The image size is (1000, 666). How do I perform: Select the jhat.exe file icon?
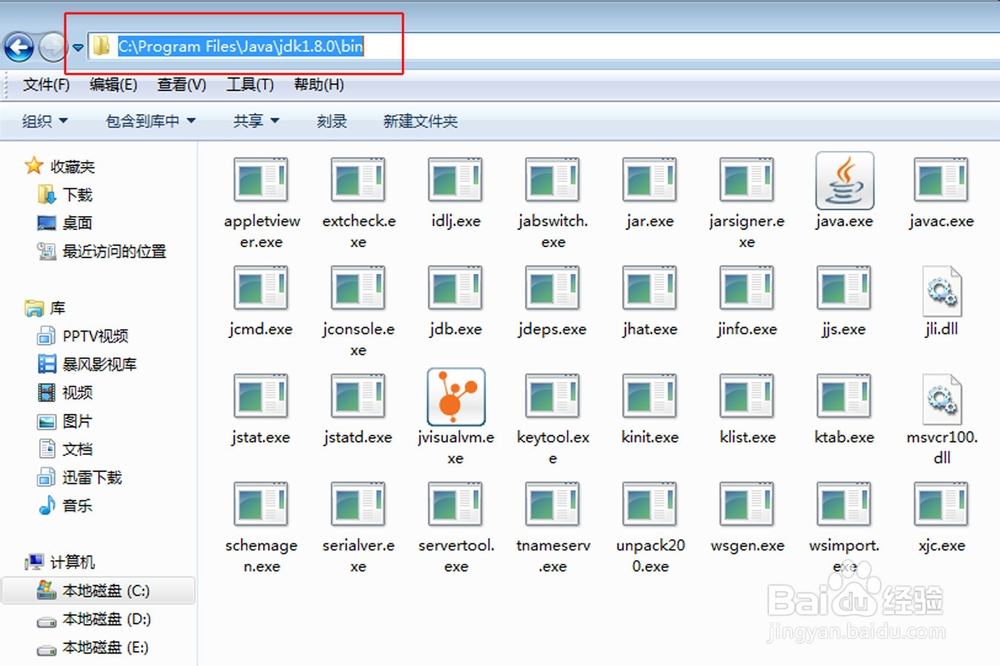pos(649,287)
